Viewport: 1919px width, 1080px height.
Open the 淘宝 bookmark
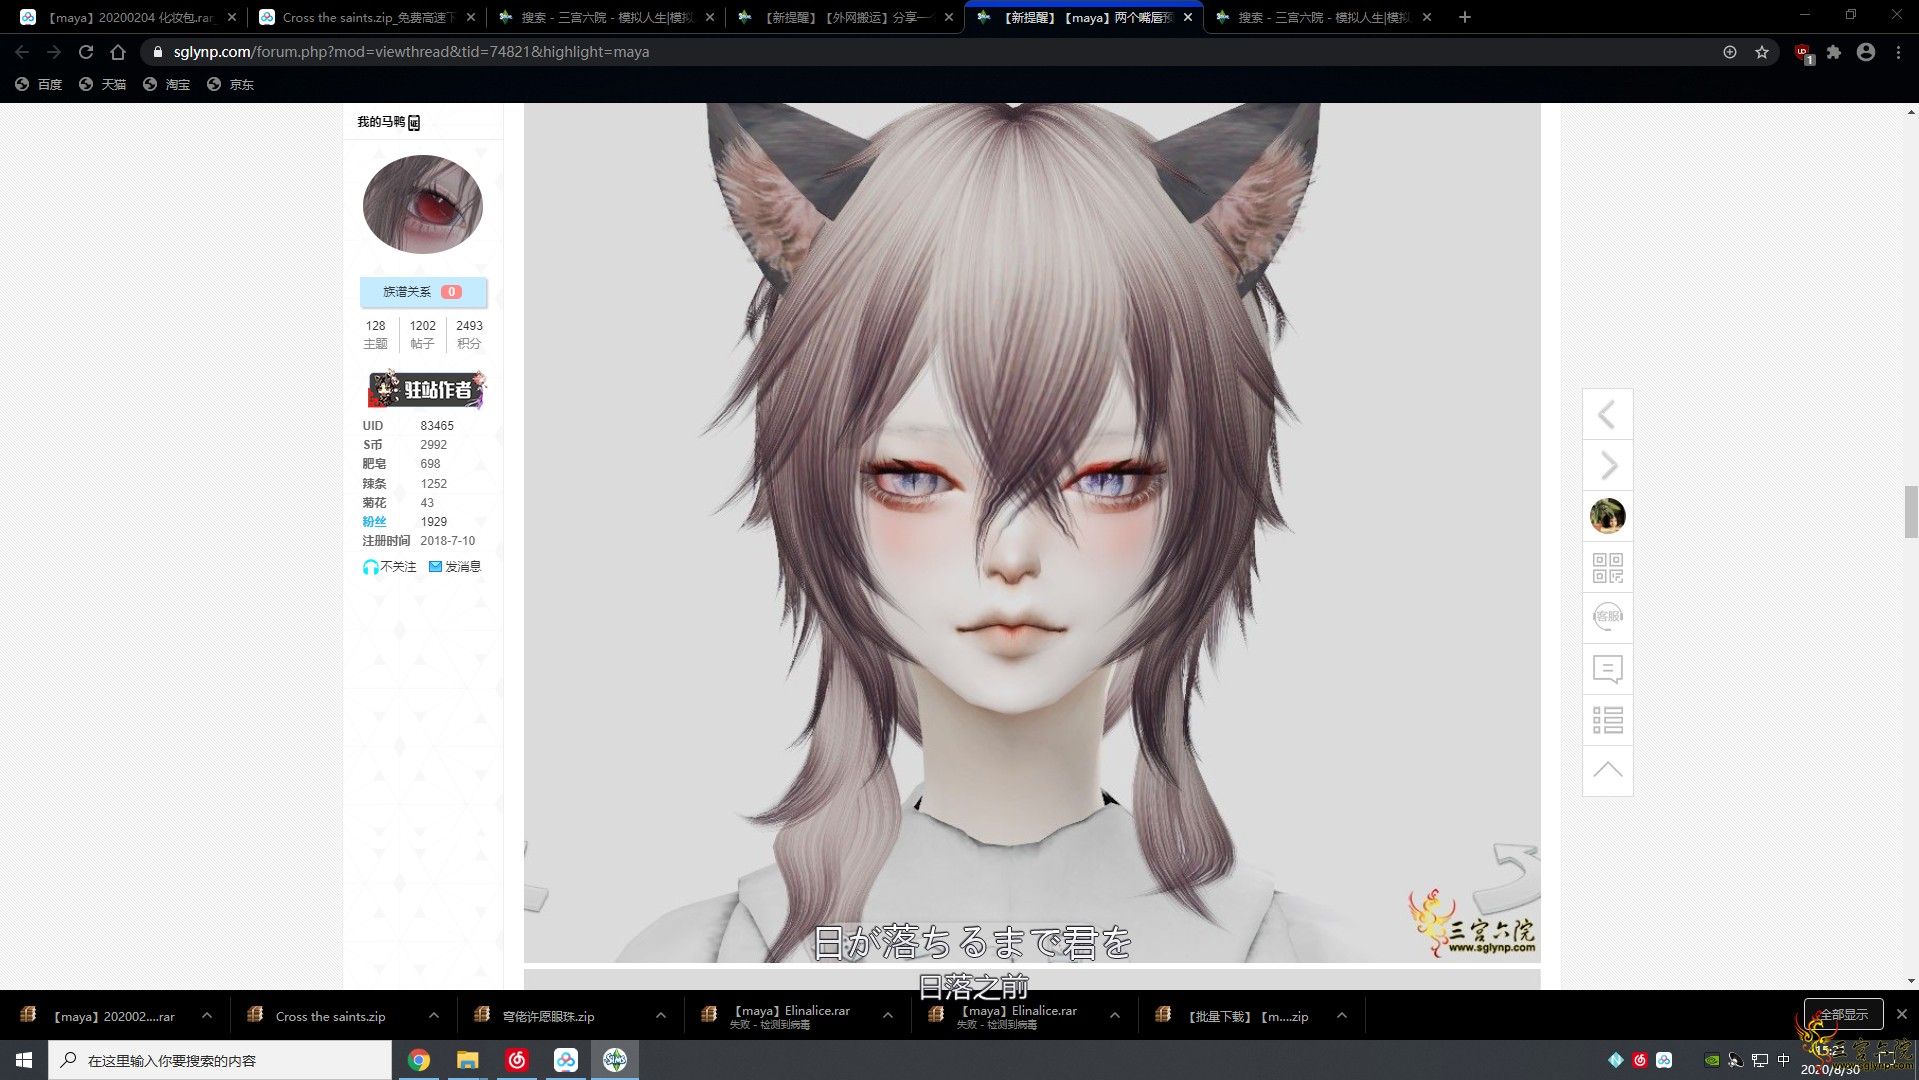click(x=167, y=85)
